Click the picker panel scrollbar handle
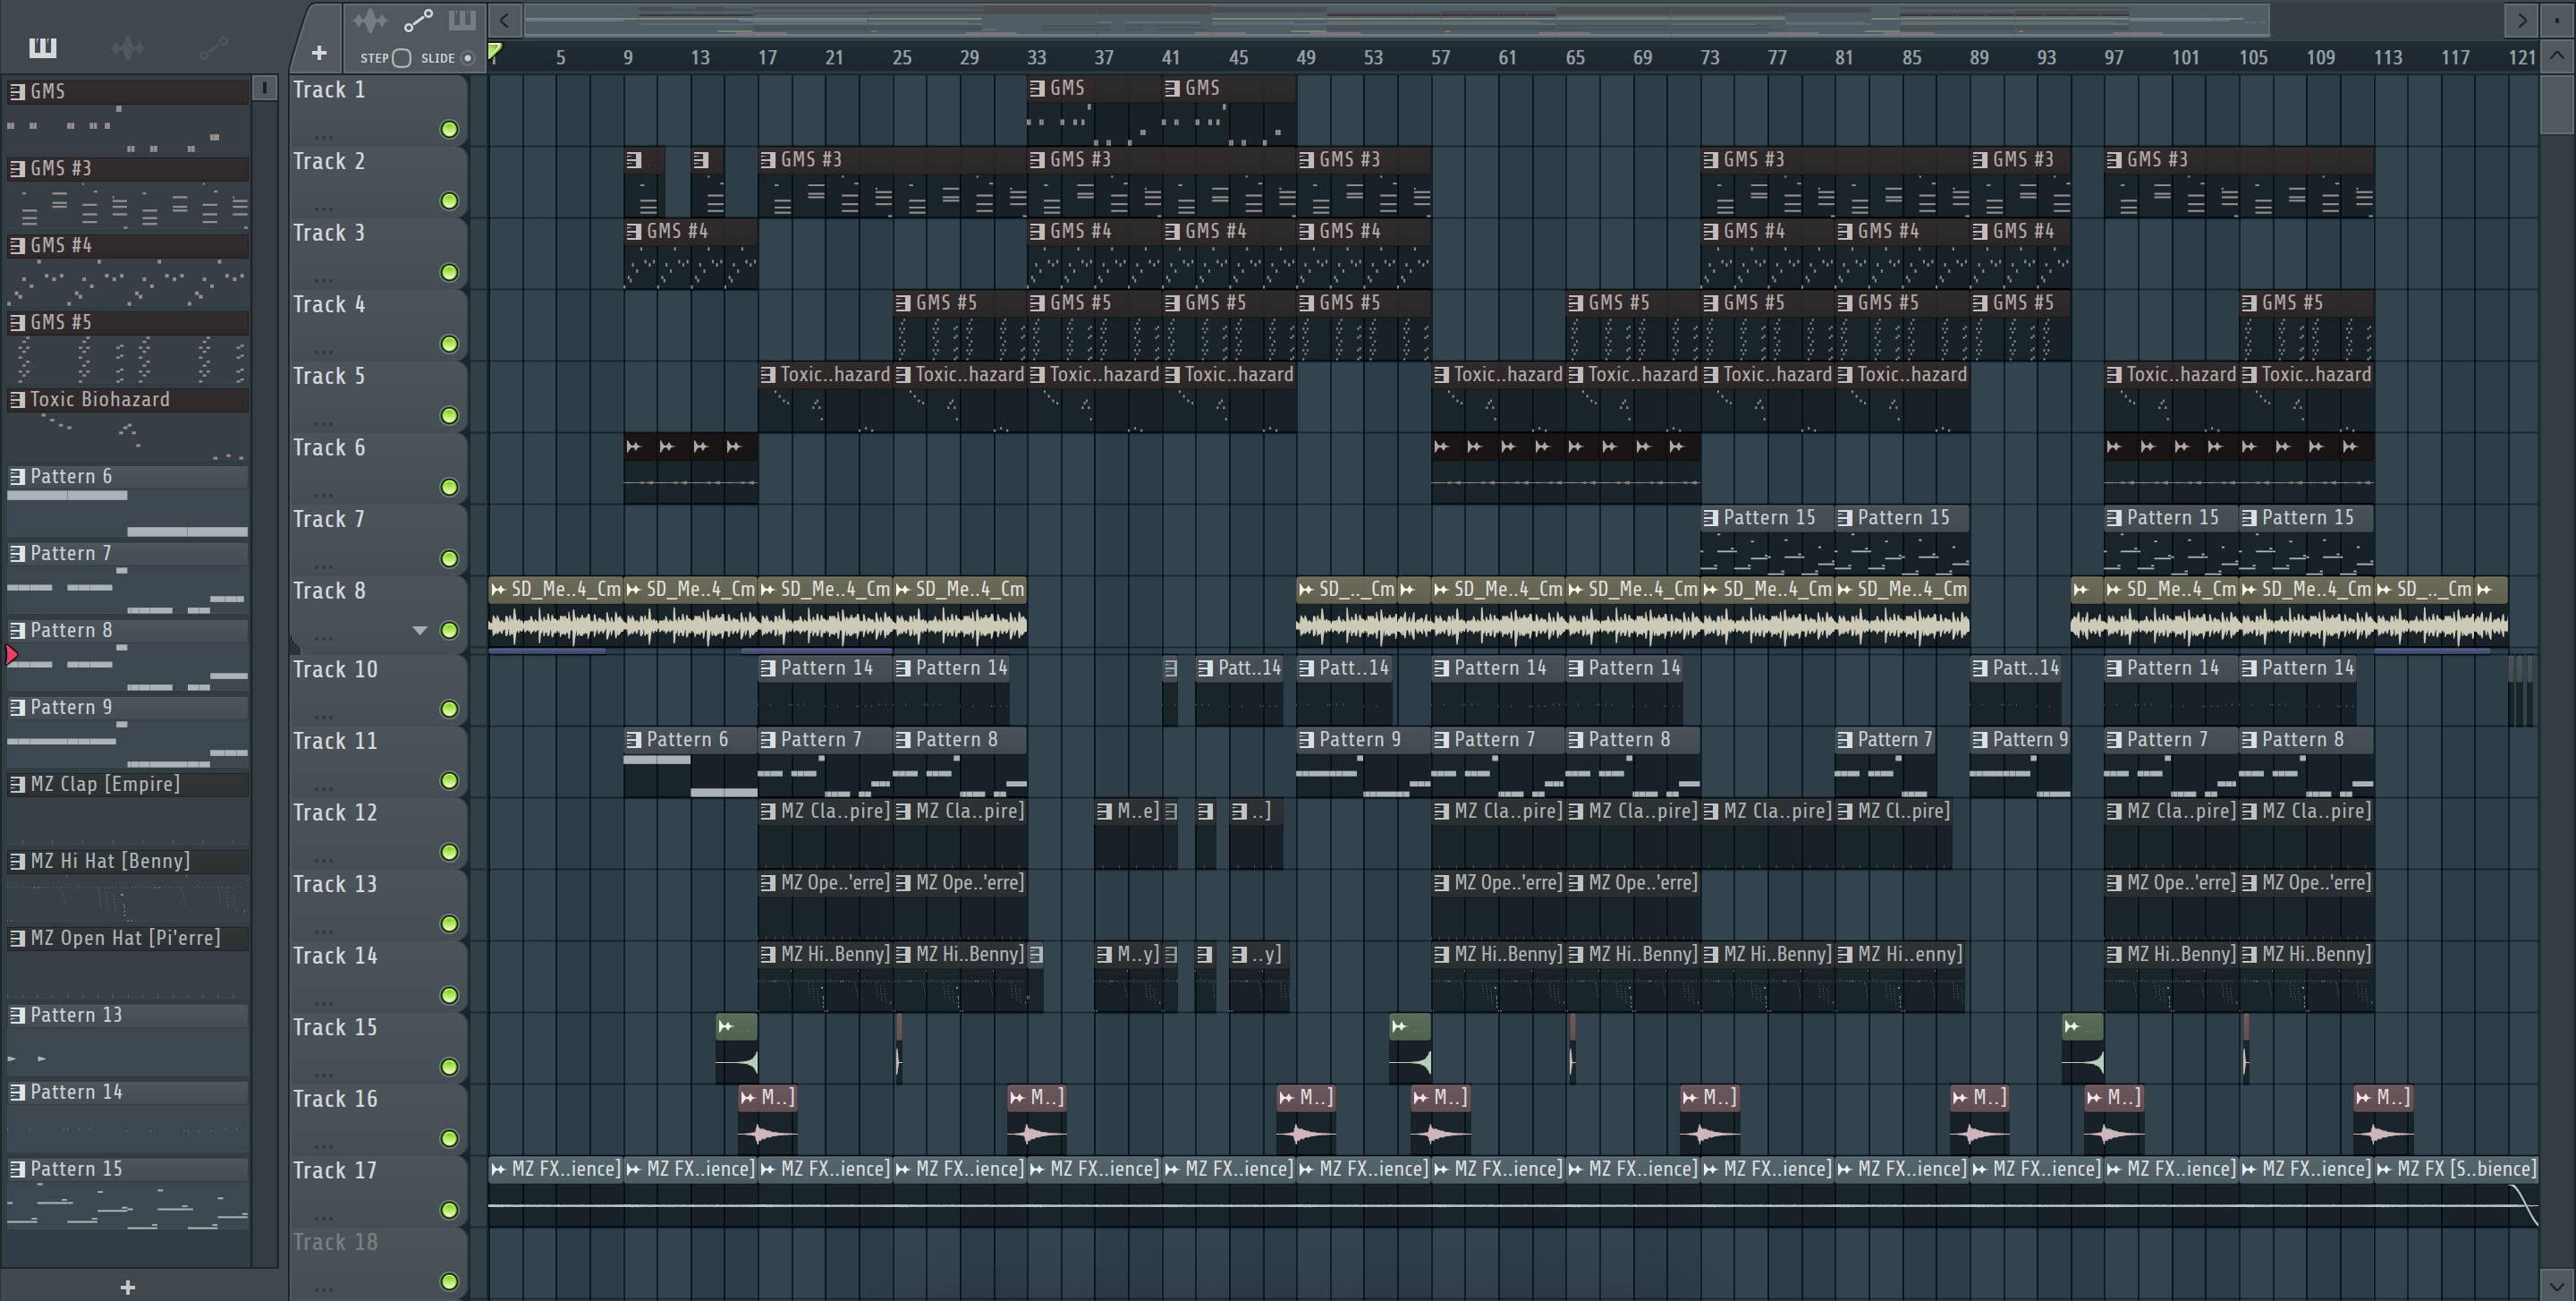The height and width of the screenshot is (1301, 2576). coord(264,88)
